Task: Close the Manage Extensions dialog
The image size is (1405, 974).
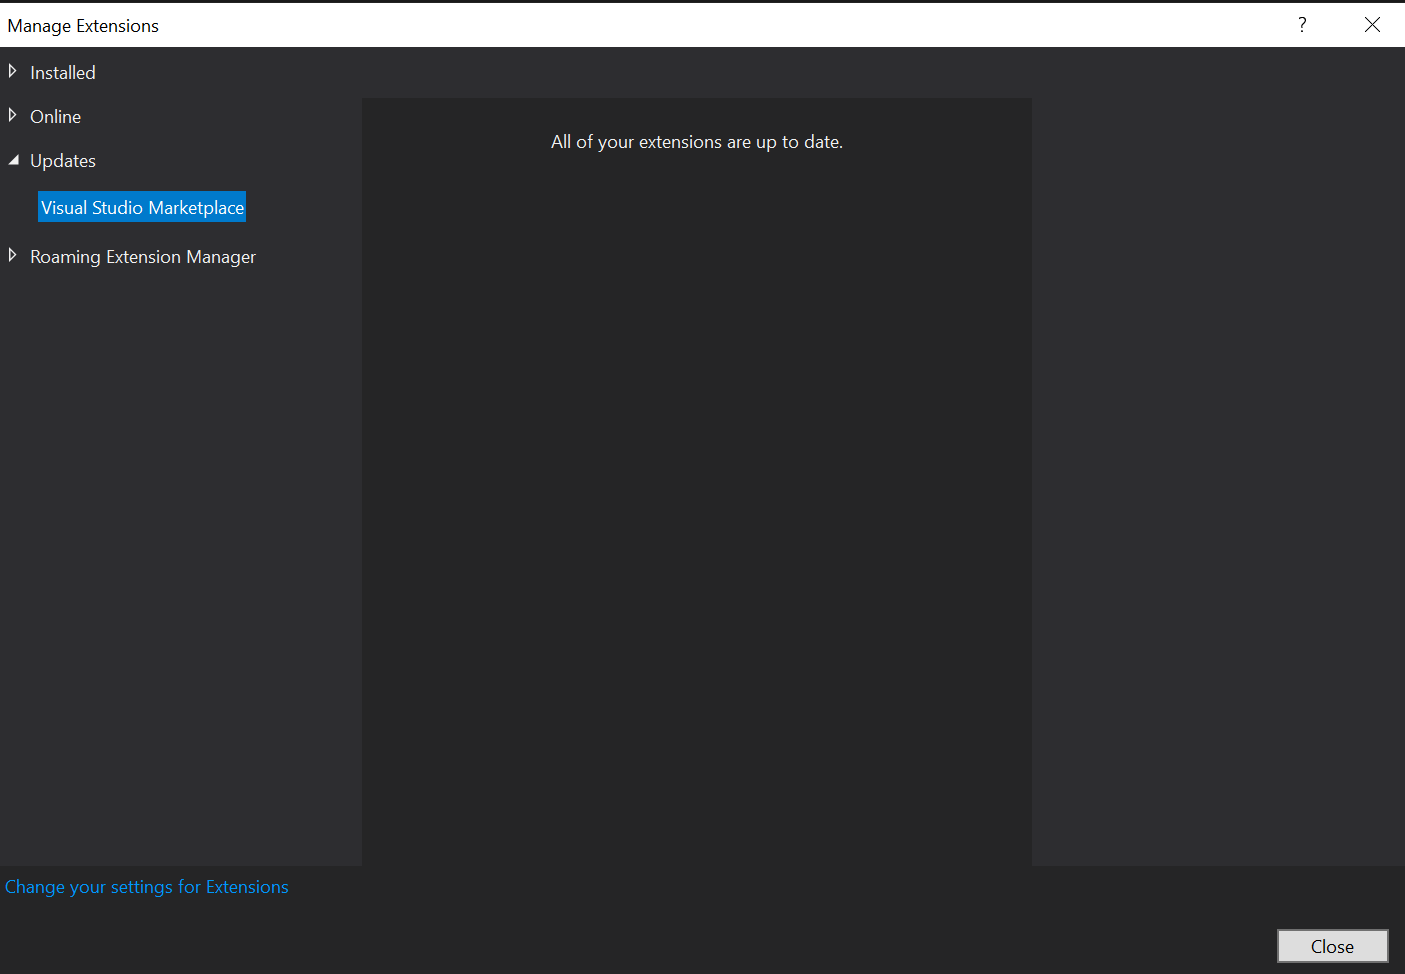Action: pos(1332,945)
